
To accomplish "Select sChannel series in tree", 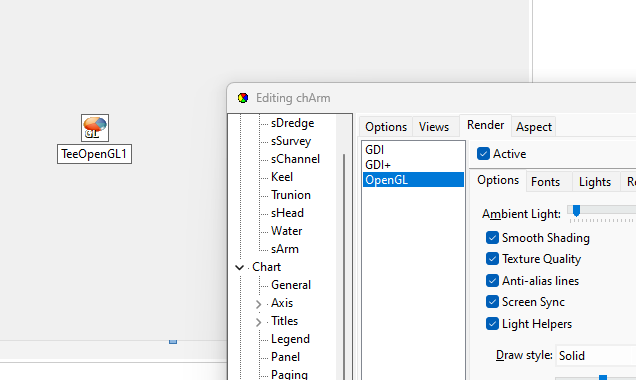I will 295,159.
